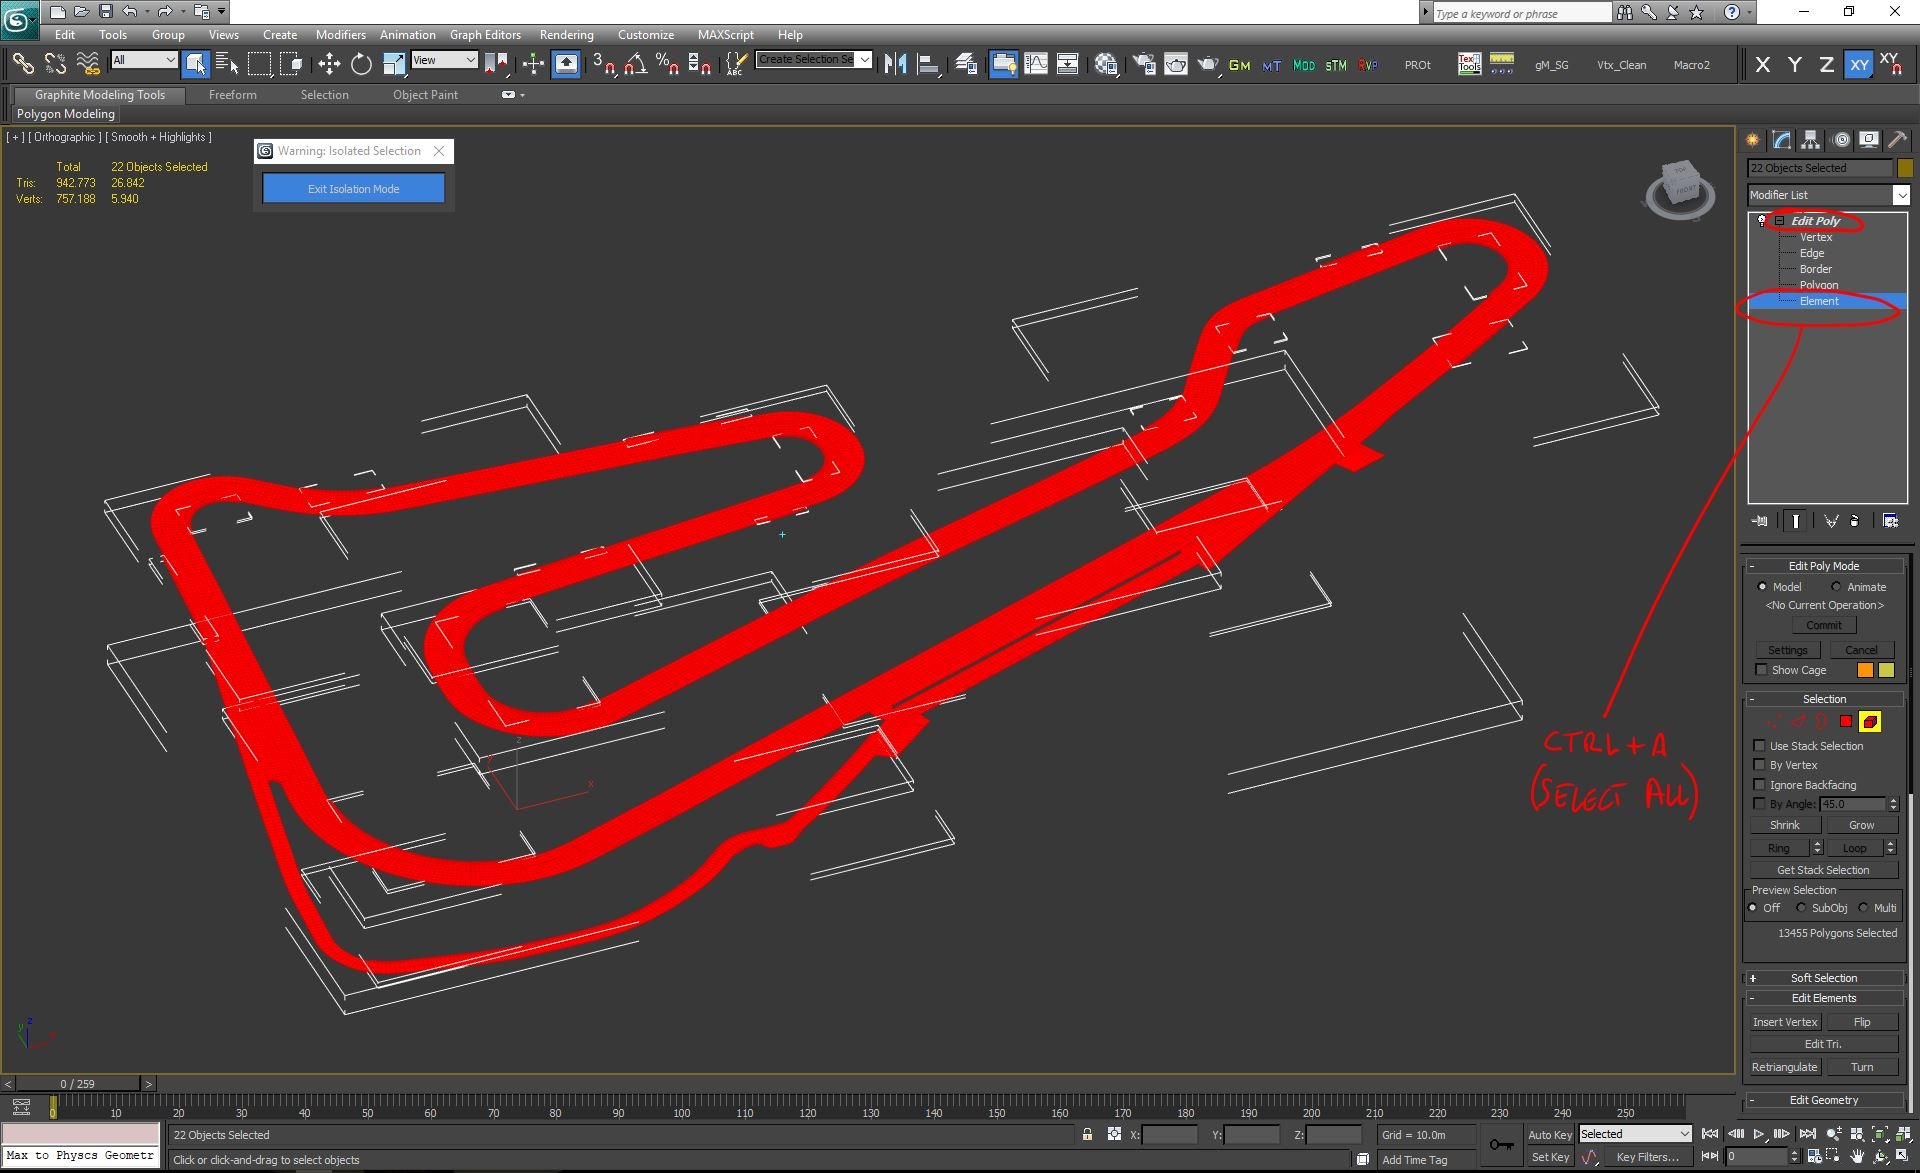Image resolution: width=1920 pixels, height=1173 pixels.
Task: Open the Modifier List dropdown
Action: (x=1828, y=195)
